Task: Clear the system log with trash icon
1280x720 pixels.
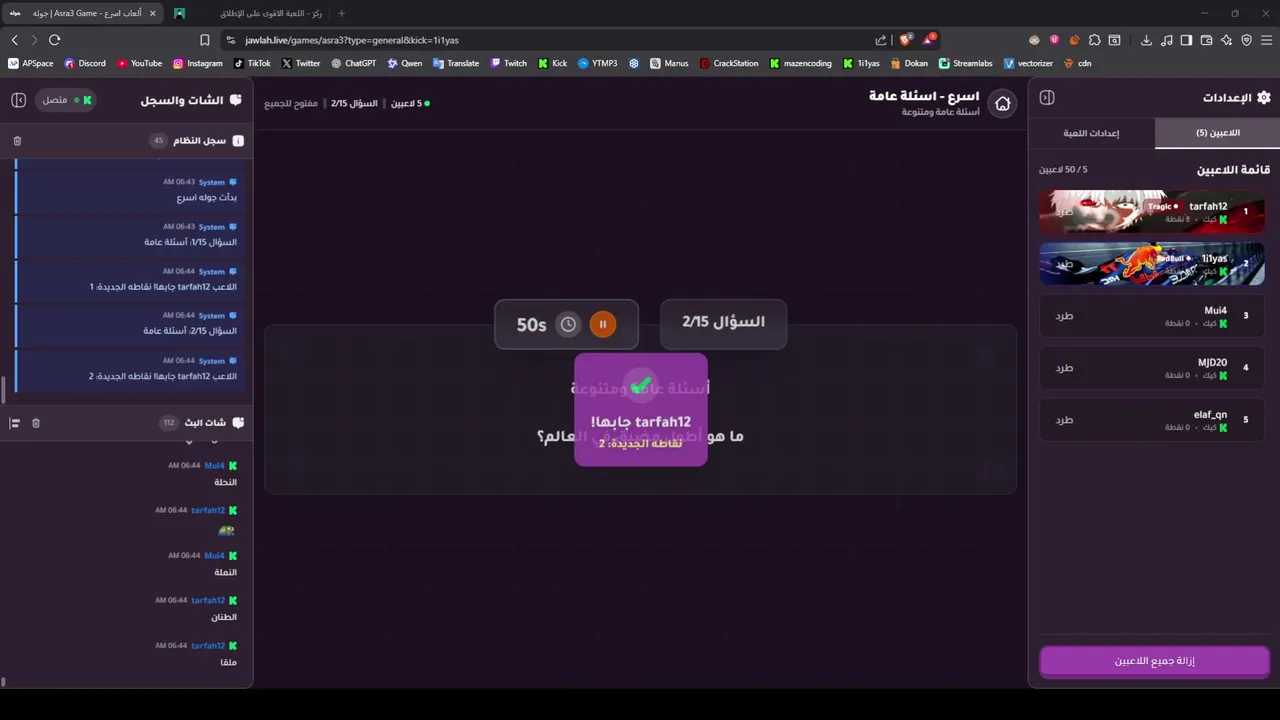Action: tap(17, 141)
